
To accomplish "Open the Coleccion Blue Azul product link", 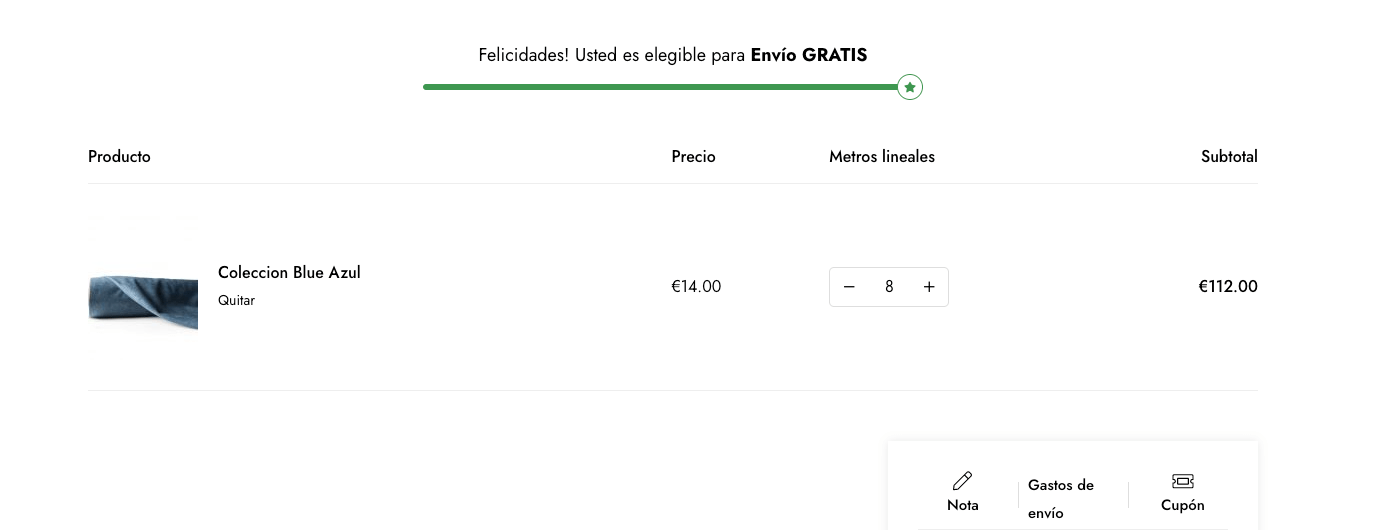I will tap(289, 272).
